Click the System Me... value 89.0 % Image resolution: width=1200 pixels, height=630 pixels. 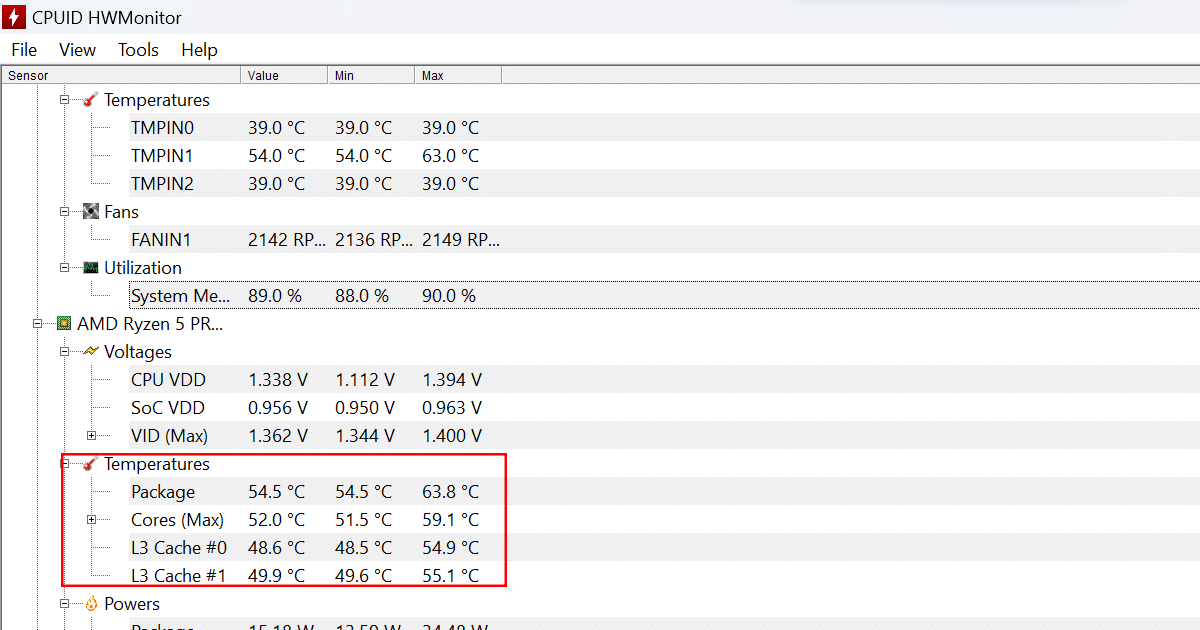pyautogui.click(x=275, y=296)
